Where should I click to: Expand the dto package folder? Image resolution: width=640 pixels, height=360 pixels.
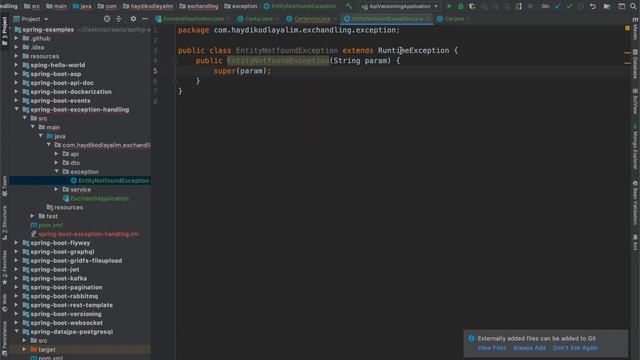tap(57, 162)
